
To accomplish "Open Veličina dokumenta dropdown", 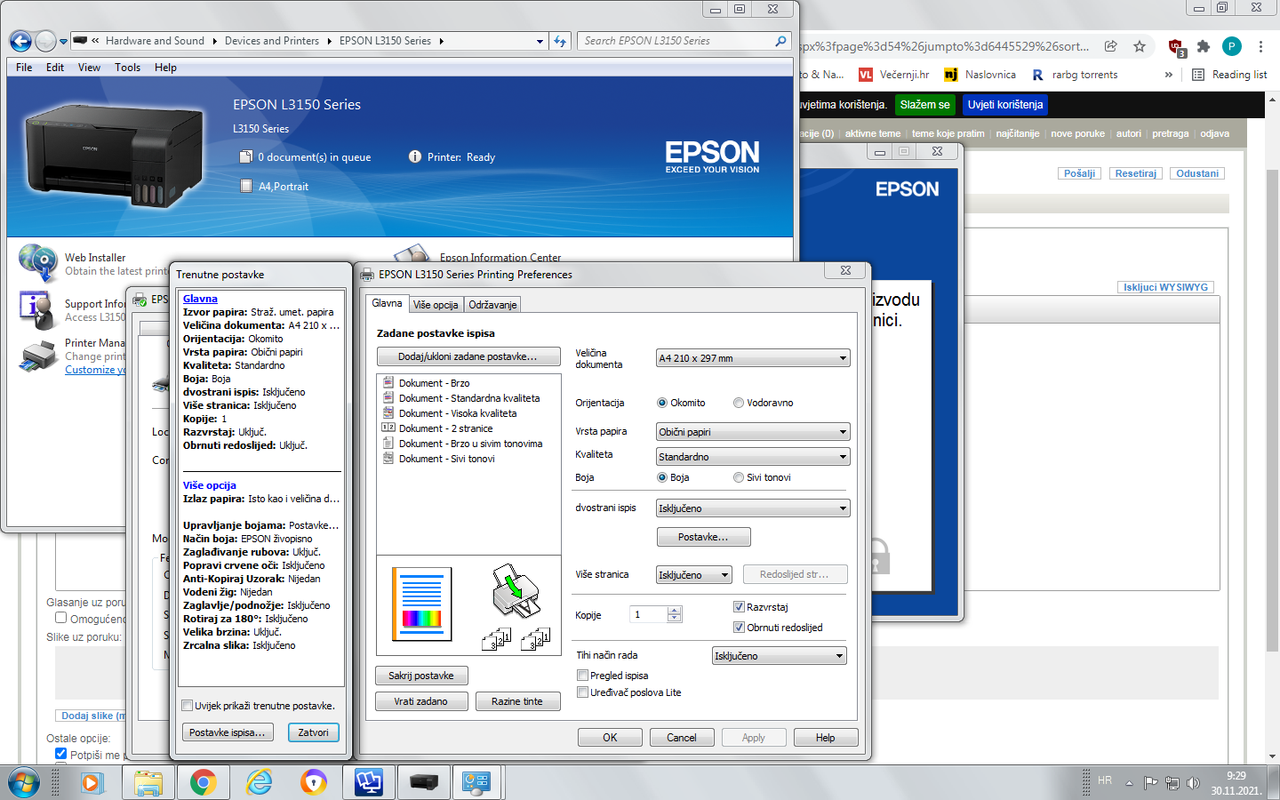I will click(x=753, y=358).
